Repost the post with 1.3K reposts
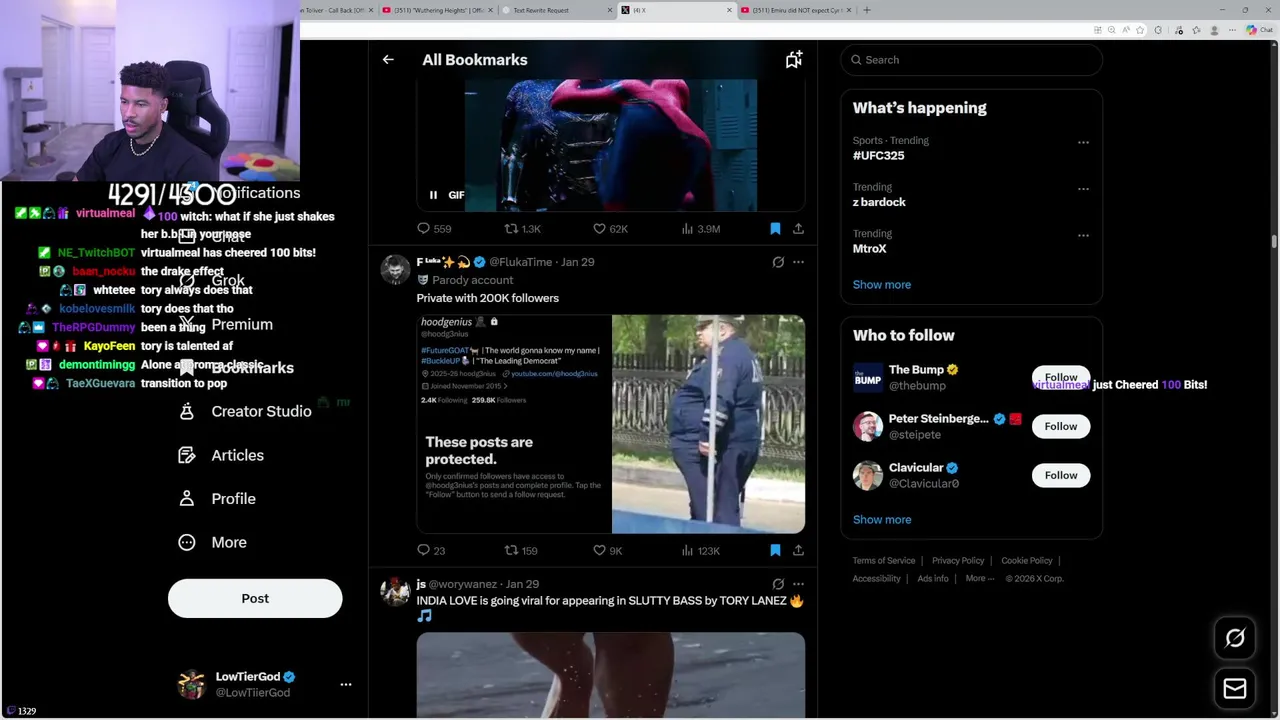Screen dimensions: 1280x720 click(x=522, y=229)
